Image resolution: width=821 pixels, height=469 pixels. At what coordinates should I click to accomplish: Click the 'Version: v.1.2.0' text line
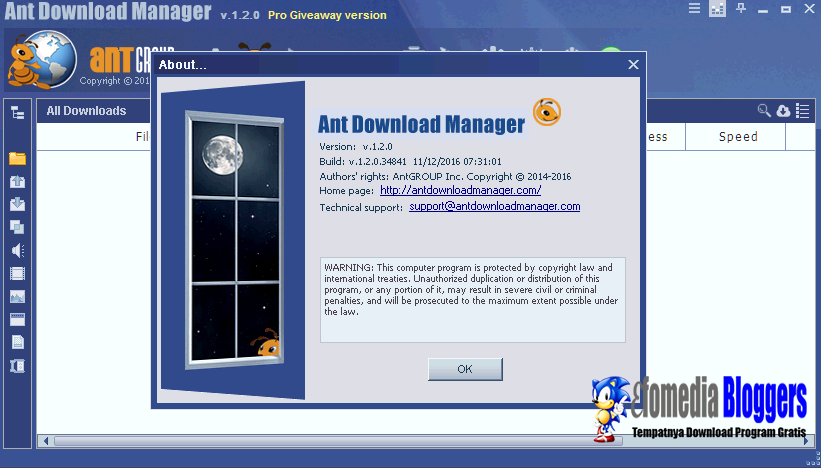(x=356, y=147)
